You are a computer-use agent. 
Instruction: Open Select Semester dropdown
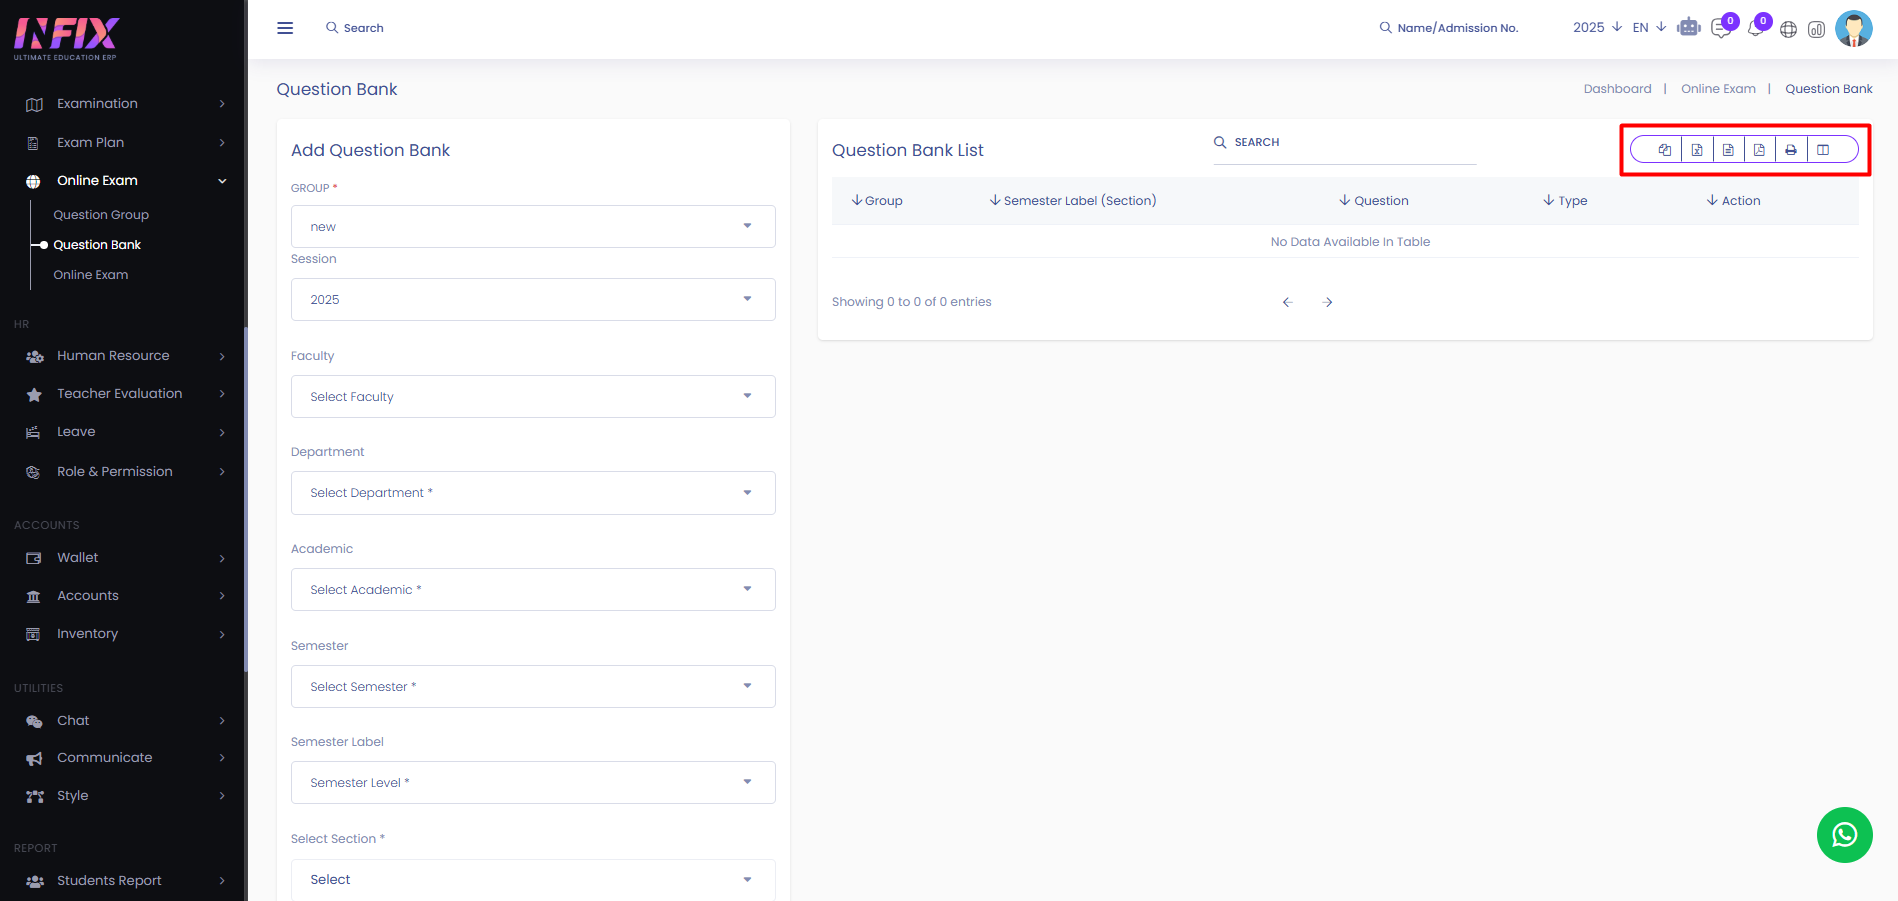533,687
